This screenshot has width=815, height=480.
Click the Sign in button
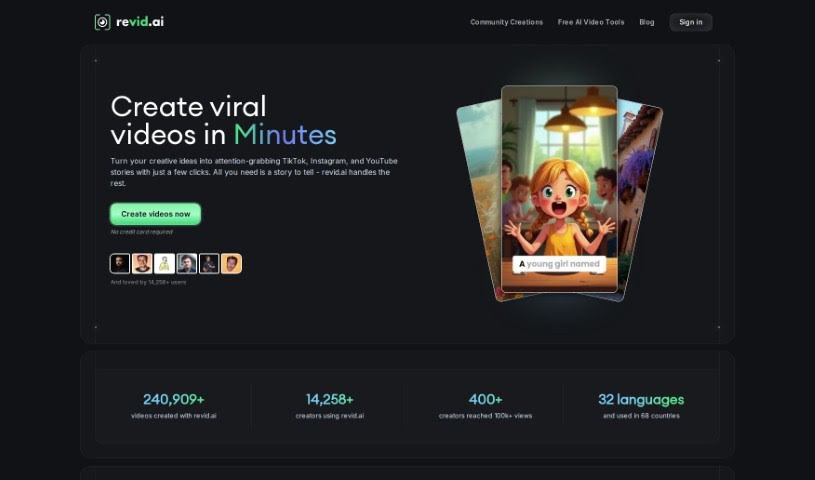pos(691,22)
